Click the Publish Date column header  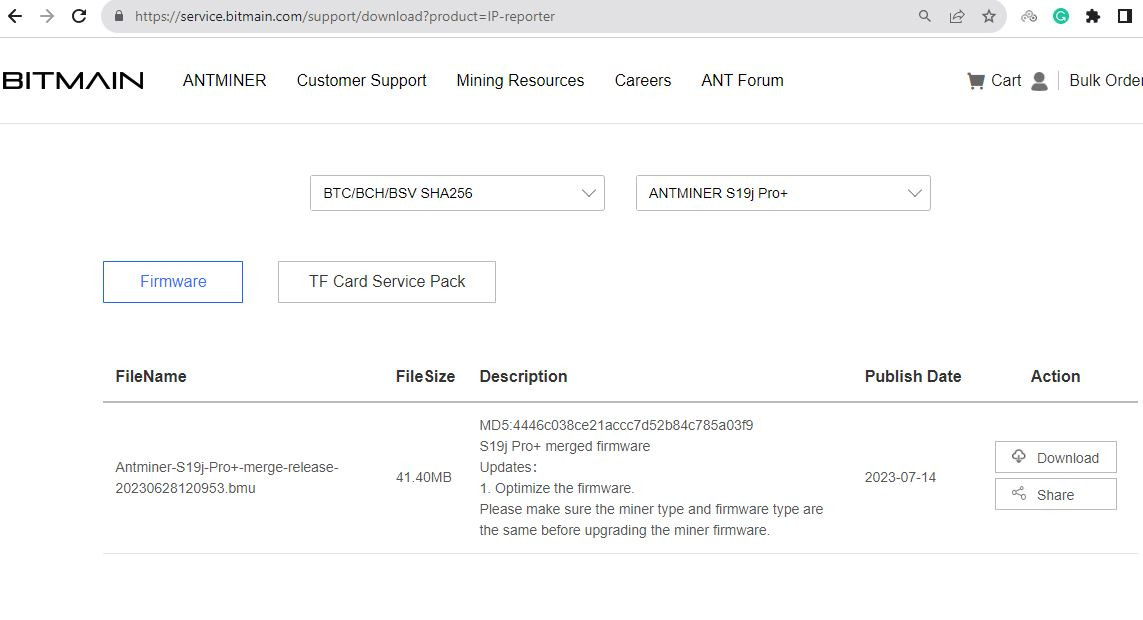click(x=913, y=377)
